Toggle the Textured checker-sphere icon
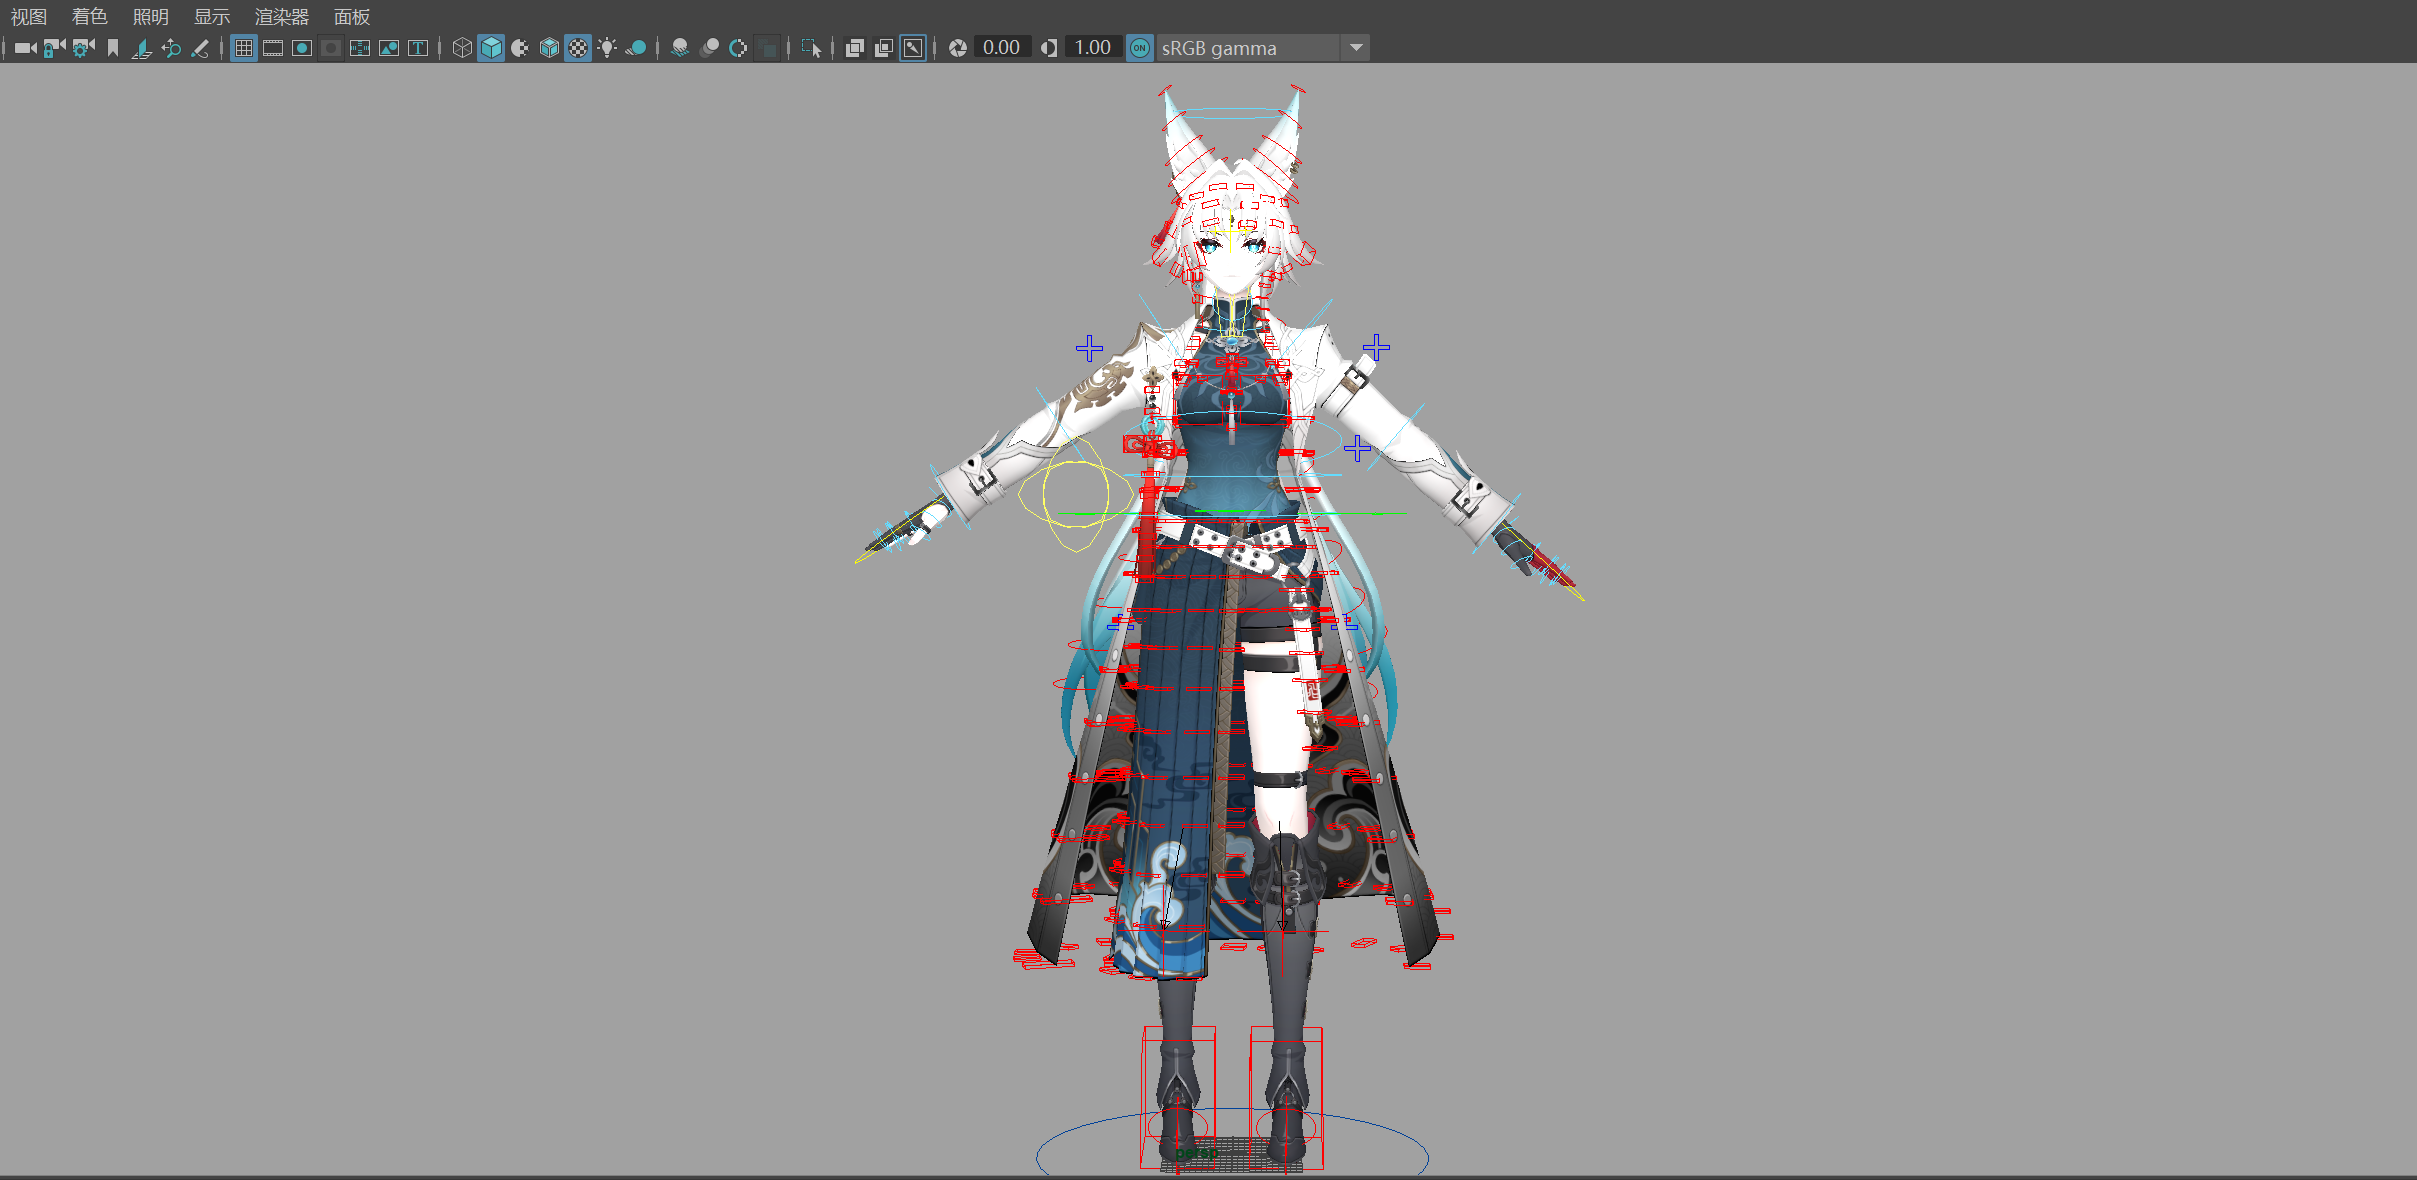The width and height of the screenshot is (2417, 1180). (578, 48)
